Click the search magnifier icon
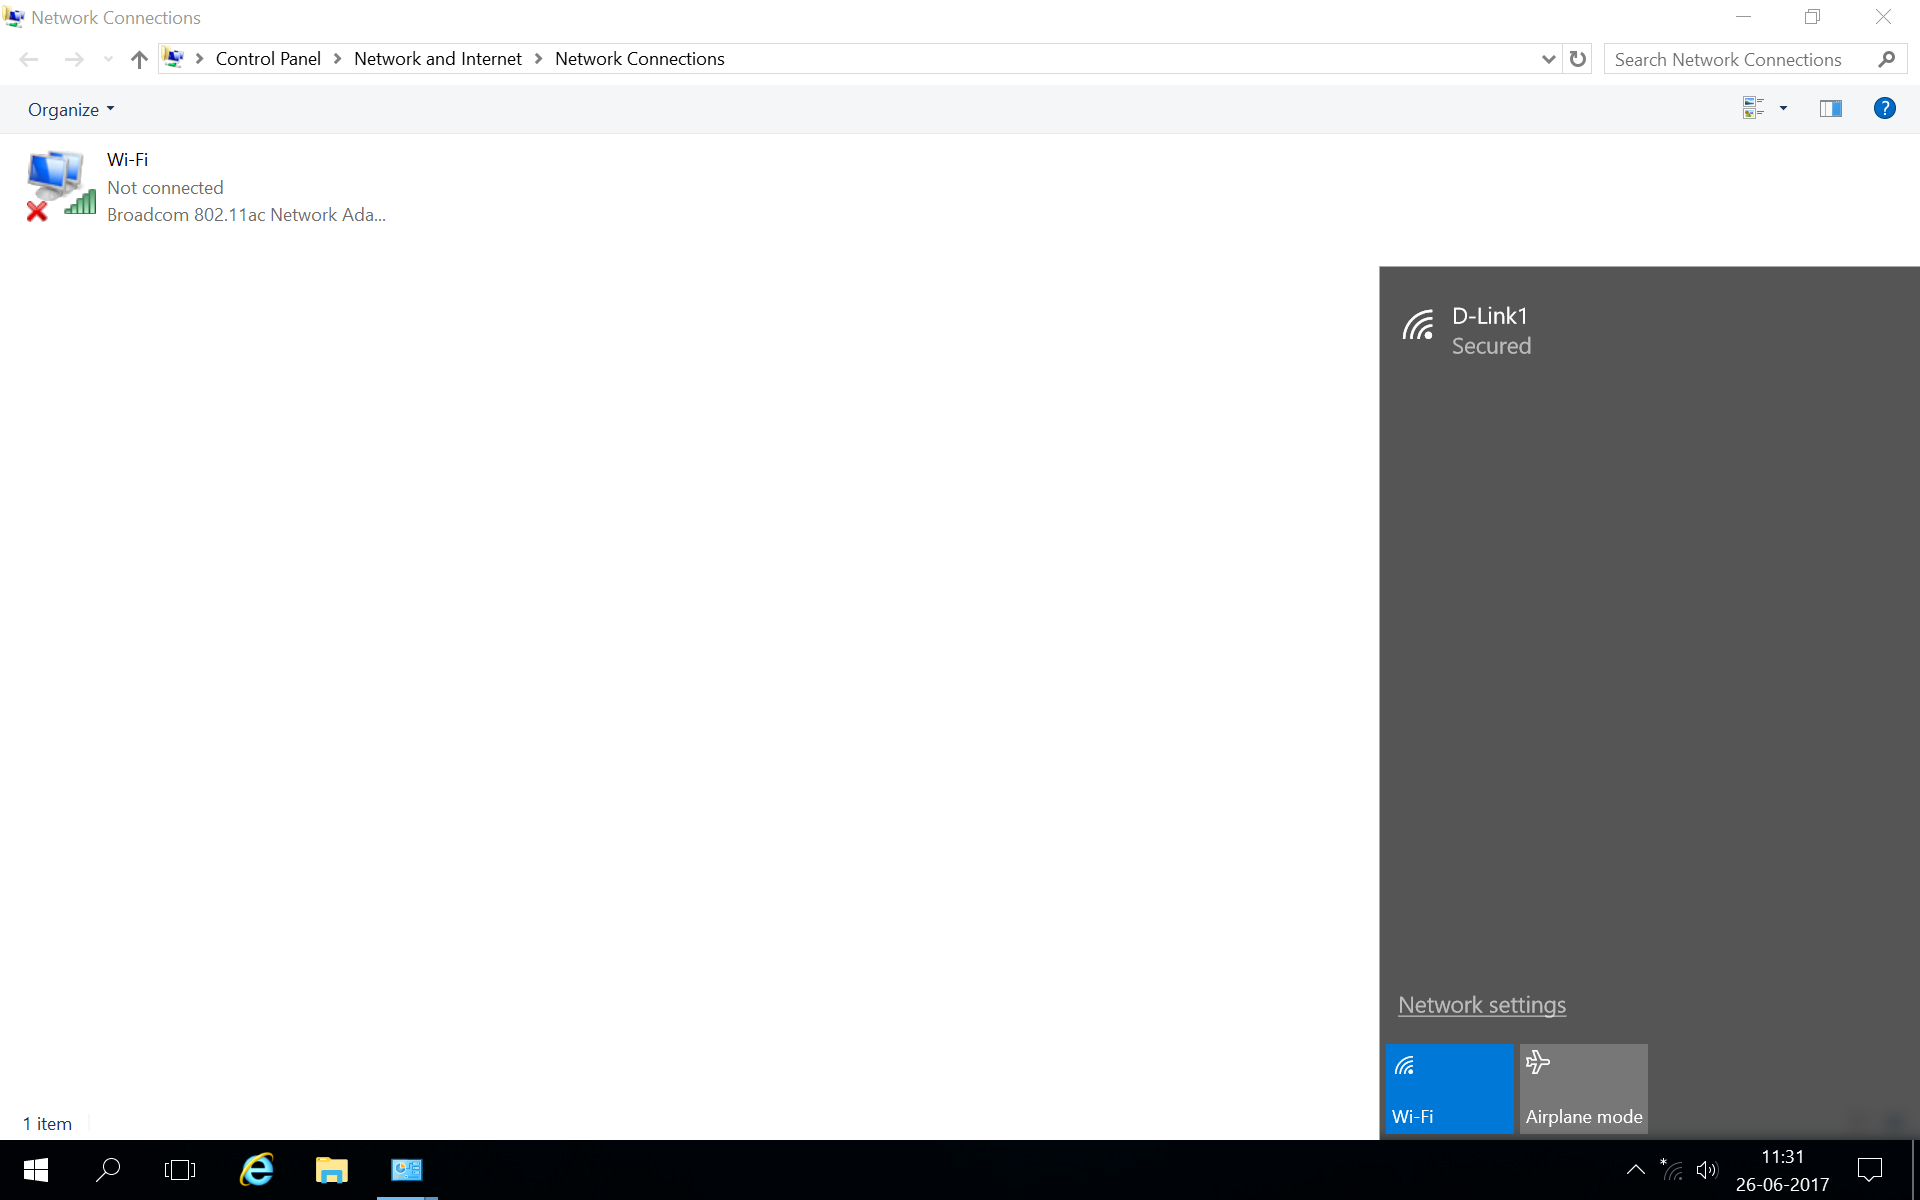Screen dimensions: 1920x1200 [1887, 59]
